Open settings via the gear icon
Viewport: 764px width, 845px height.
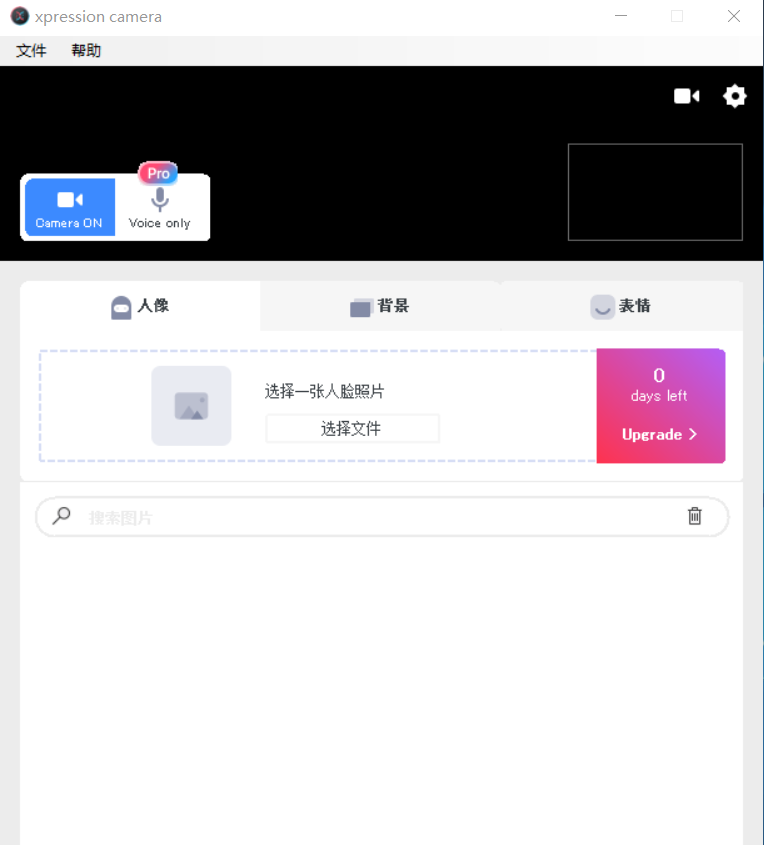734,96
